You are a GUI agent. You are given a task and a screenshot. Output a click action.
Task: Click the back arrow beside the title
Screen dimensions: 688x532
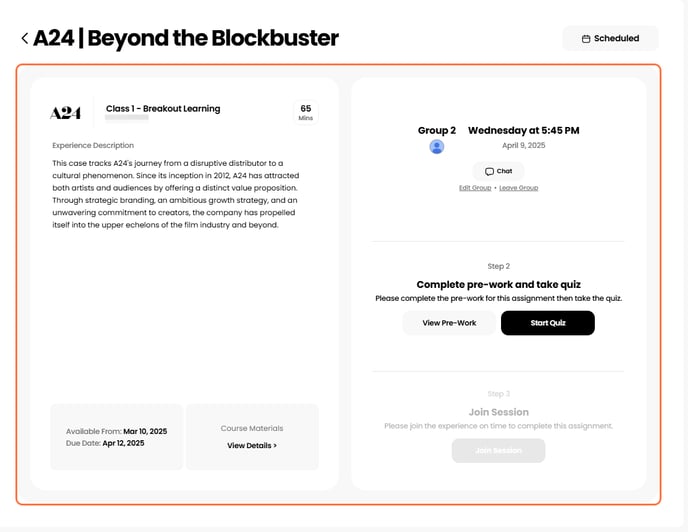click(x=24, y=39)
